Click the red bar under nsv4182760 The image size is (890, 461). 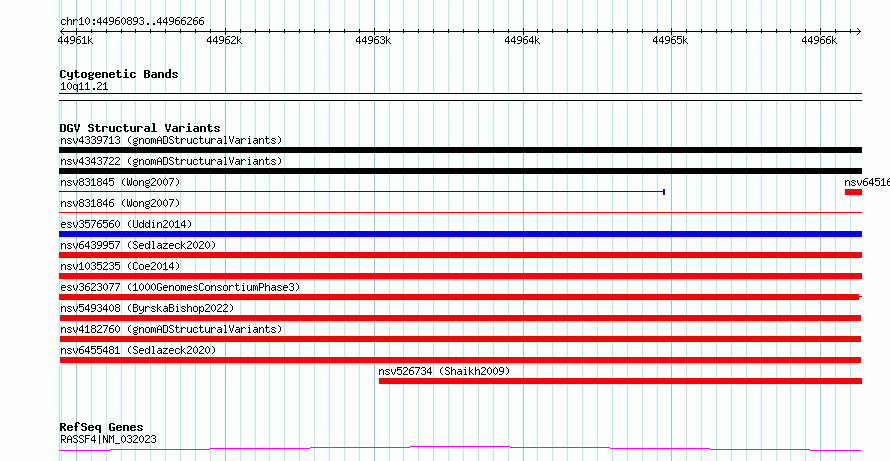tap(460, 339)
